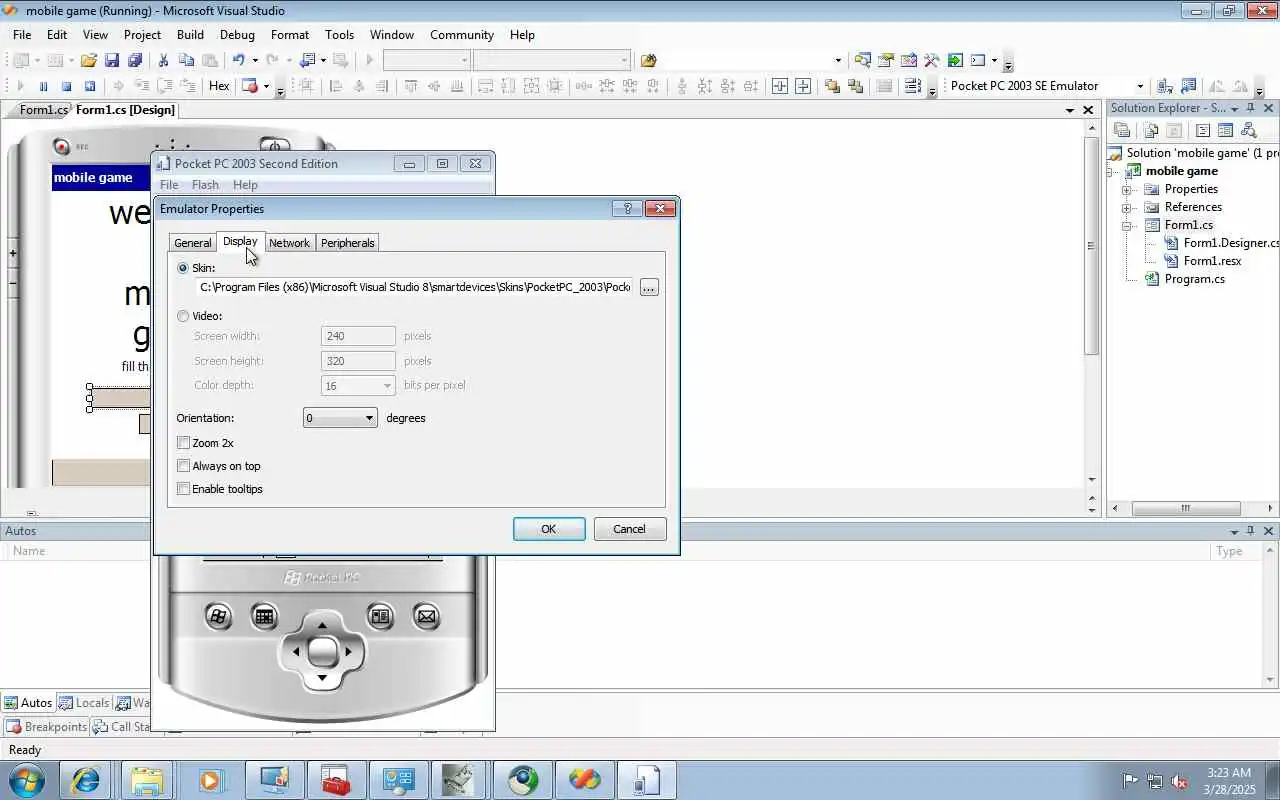Click the dialog help question mark button
This screenshot has width=1280, height=800.
pos(627,208)
